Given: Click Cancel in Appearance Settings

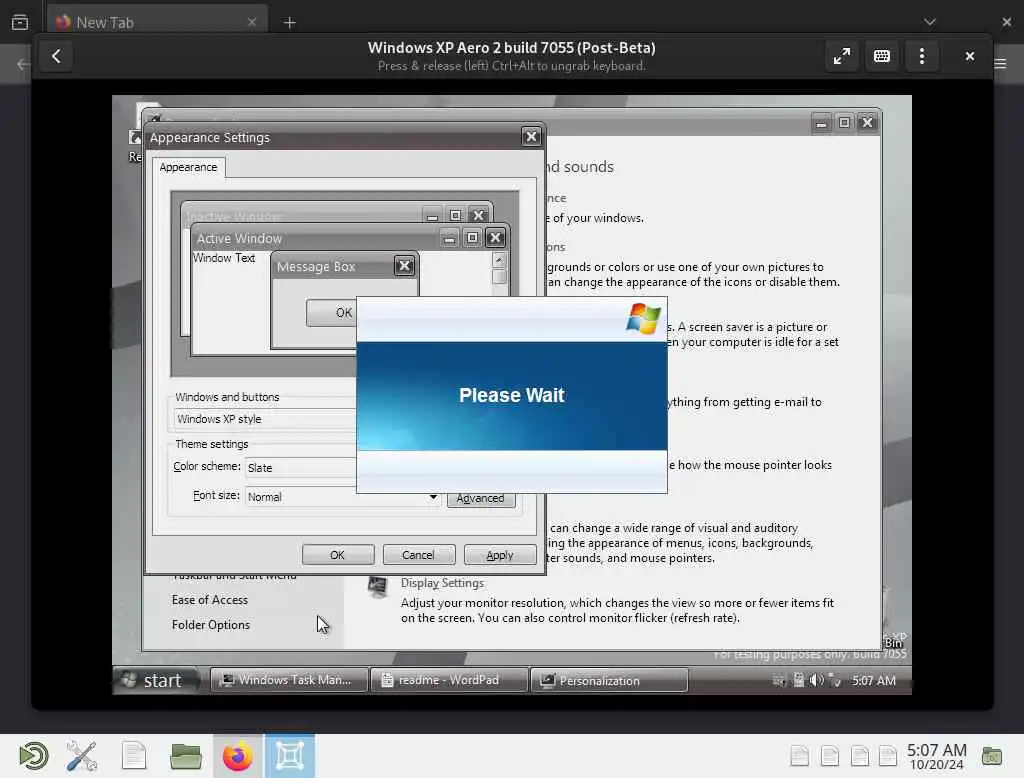Looking at the screenshot, I should tap(418, 555).
